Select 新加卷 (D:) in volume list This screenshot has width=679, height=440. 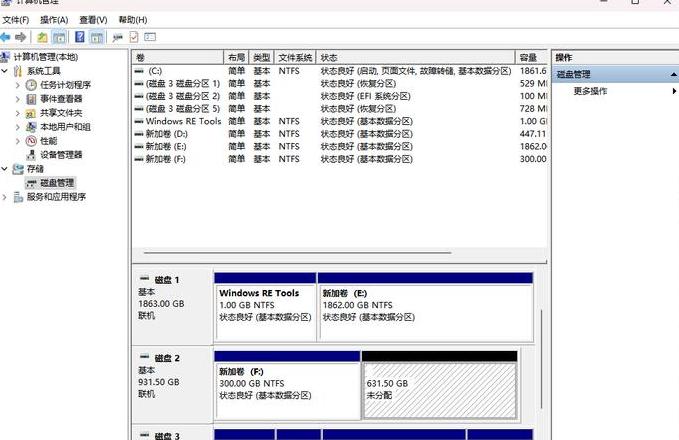click(340, 134)
